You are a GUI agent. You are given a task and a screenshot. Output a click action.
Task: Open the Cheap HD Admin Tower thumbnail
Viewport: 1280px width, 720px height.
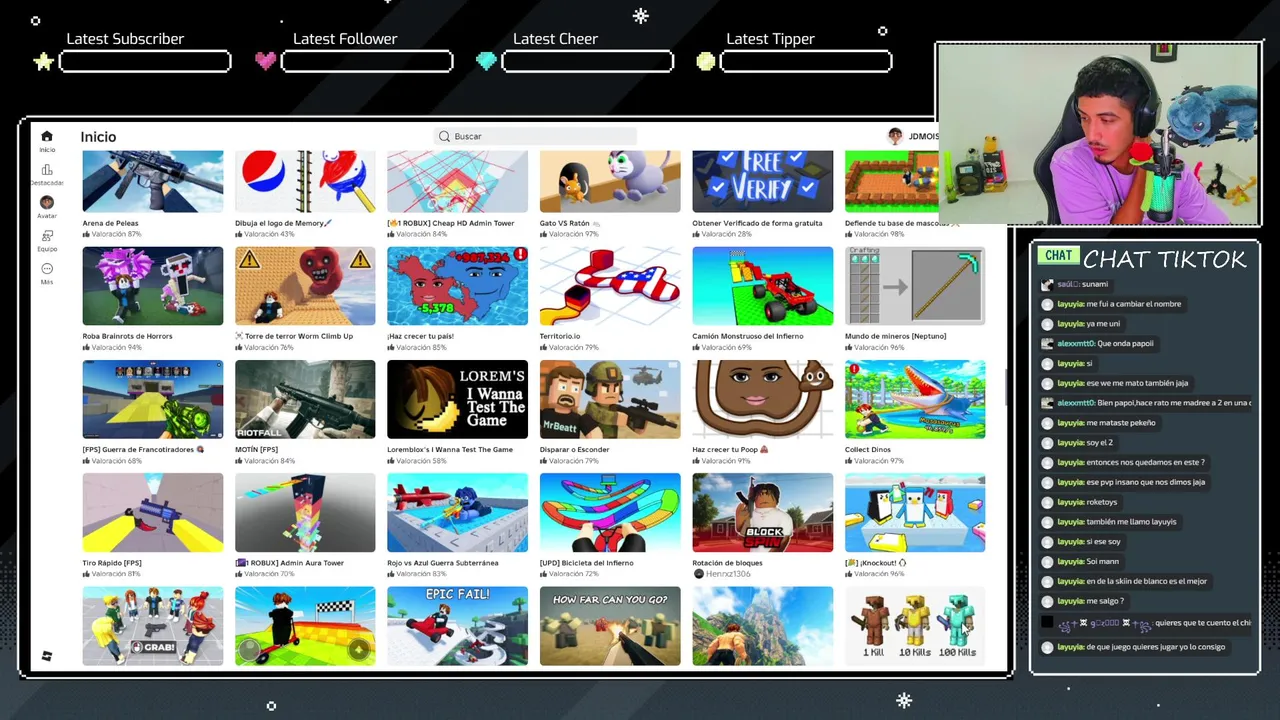tap(457, 181)
